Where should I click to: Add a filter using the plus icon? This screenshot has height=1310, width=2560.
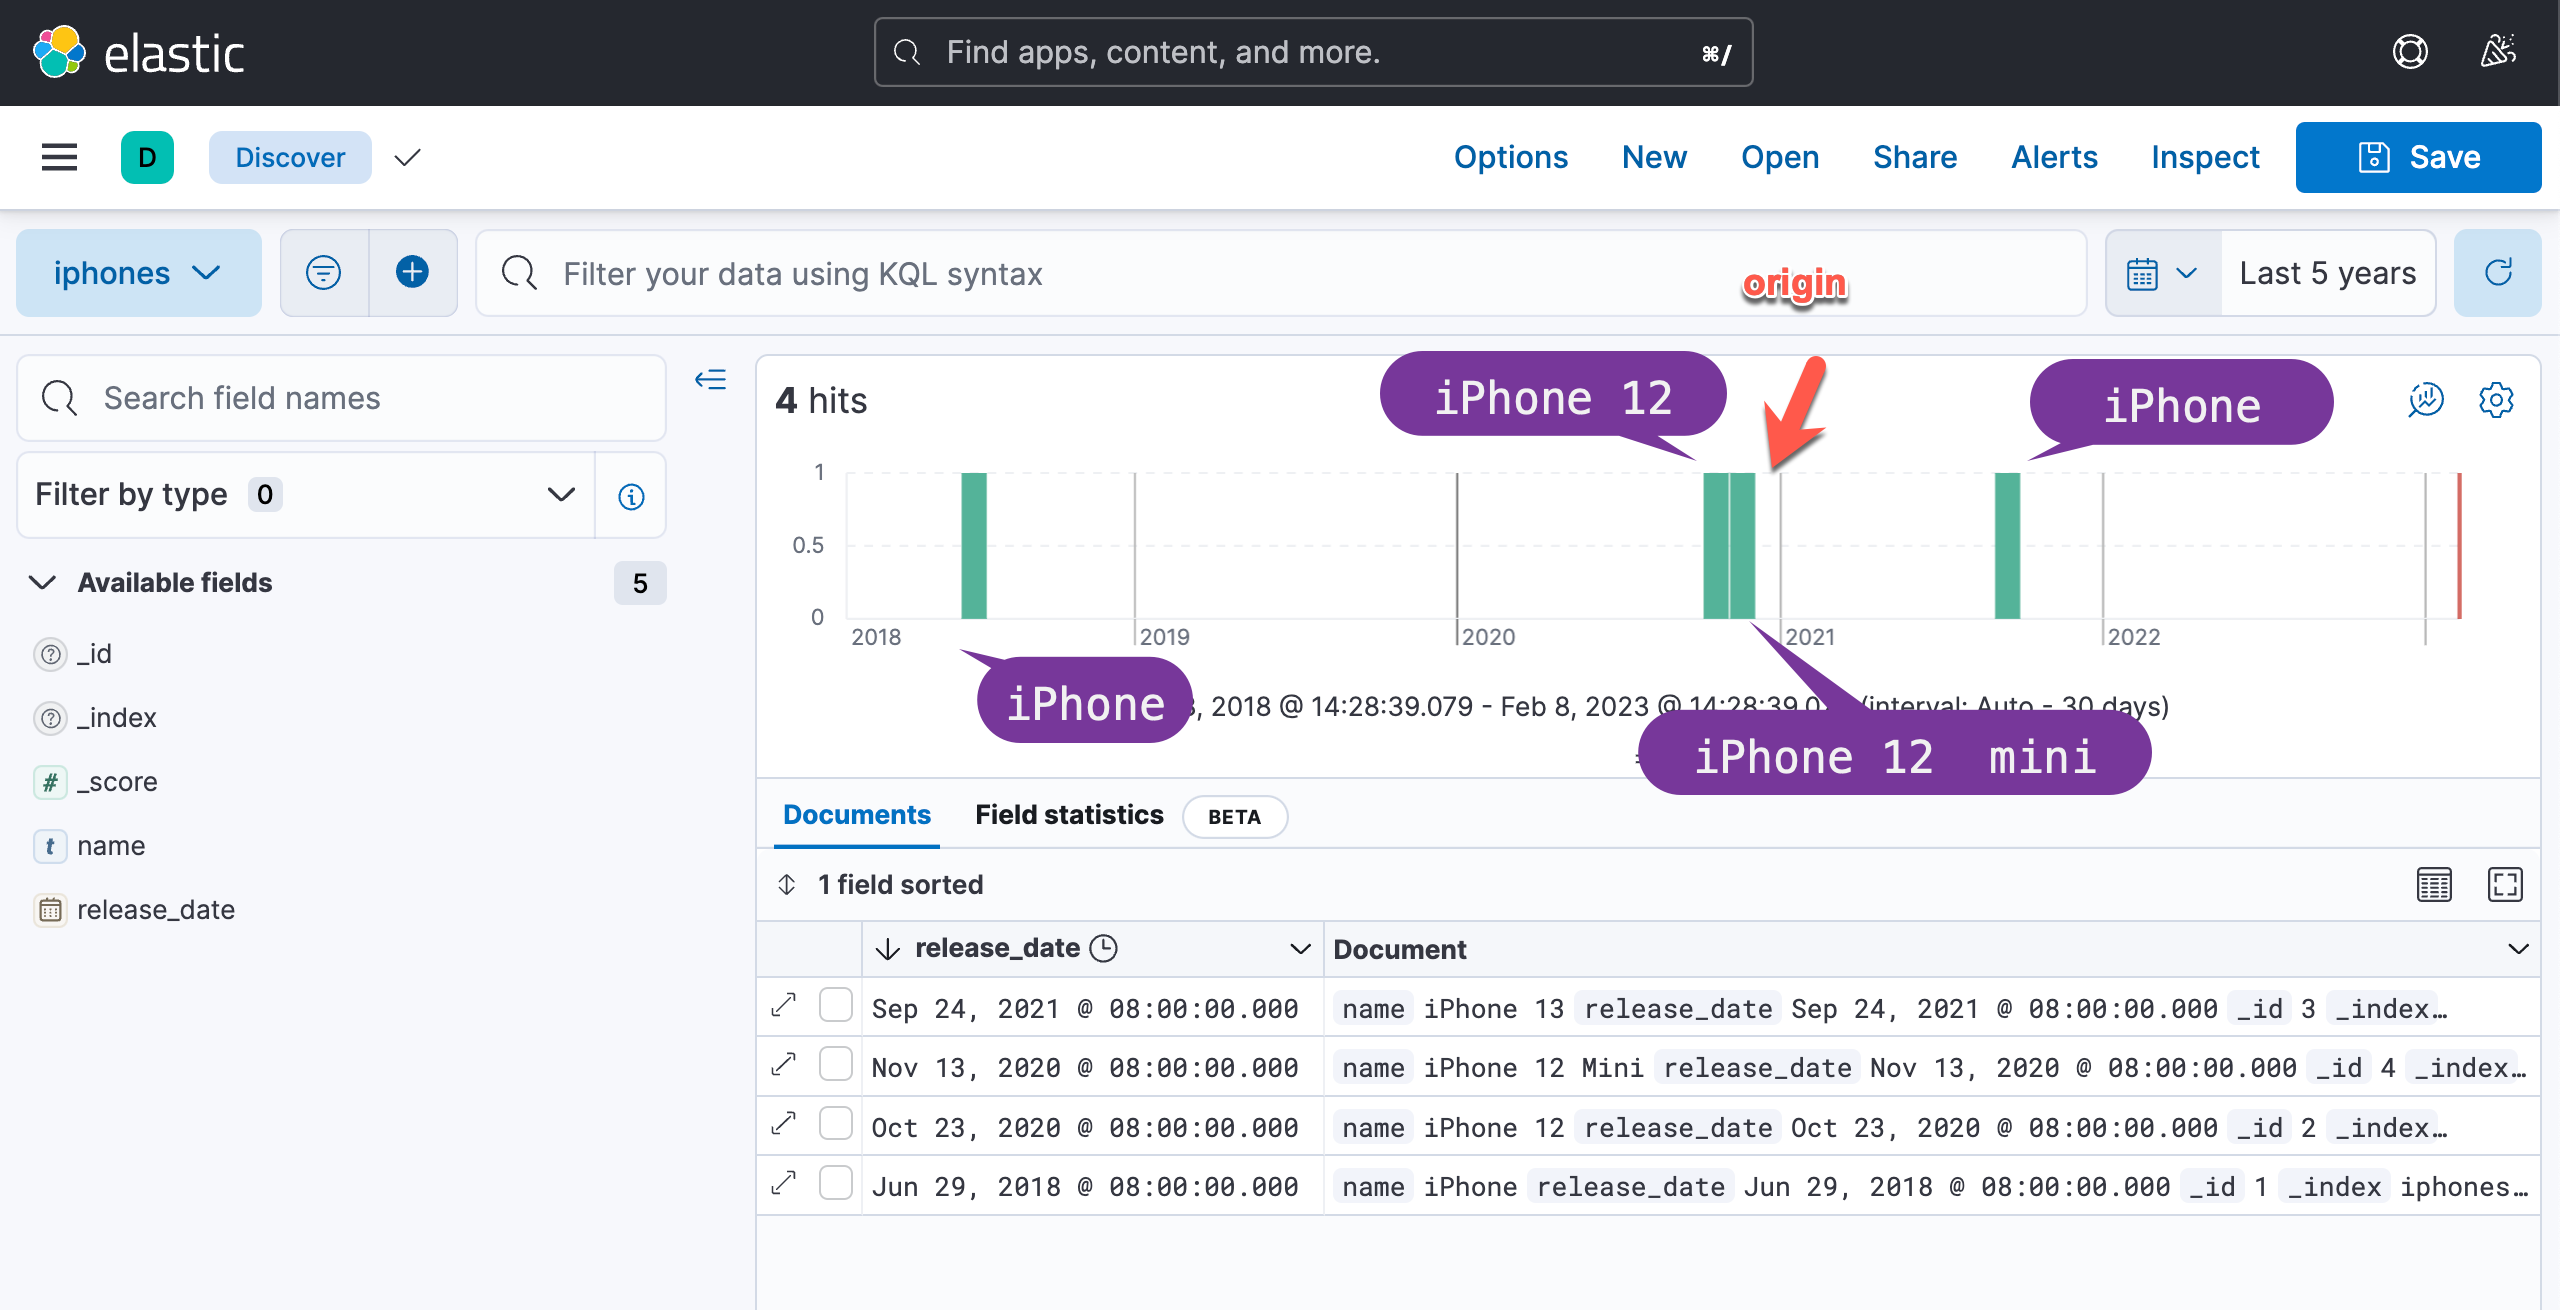click(412, 272)
